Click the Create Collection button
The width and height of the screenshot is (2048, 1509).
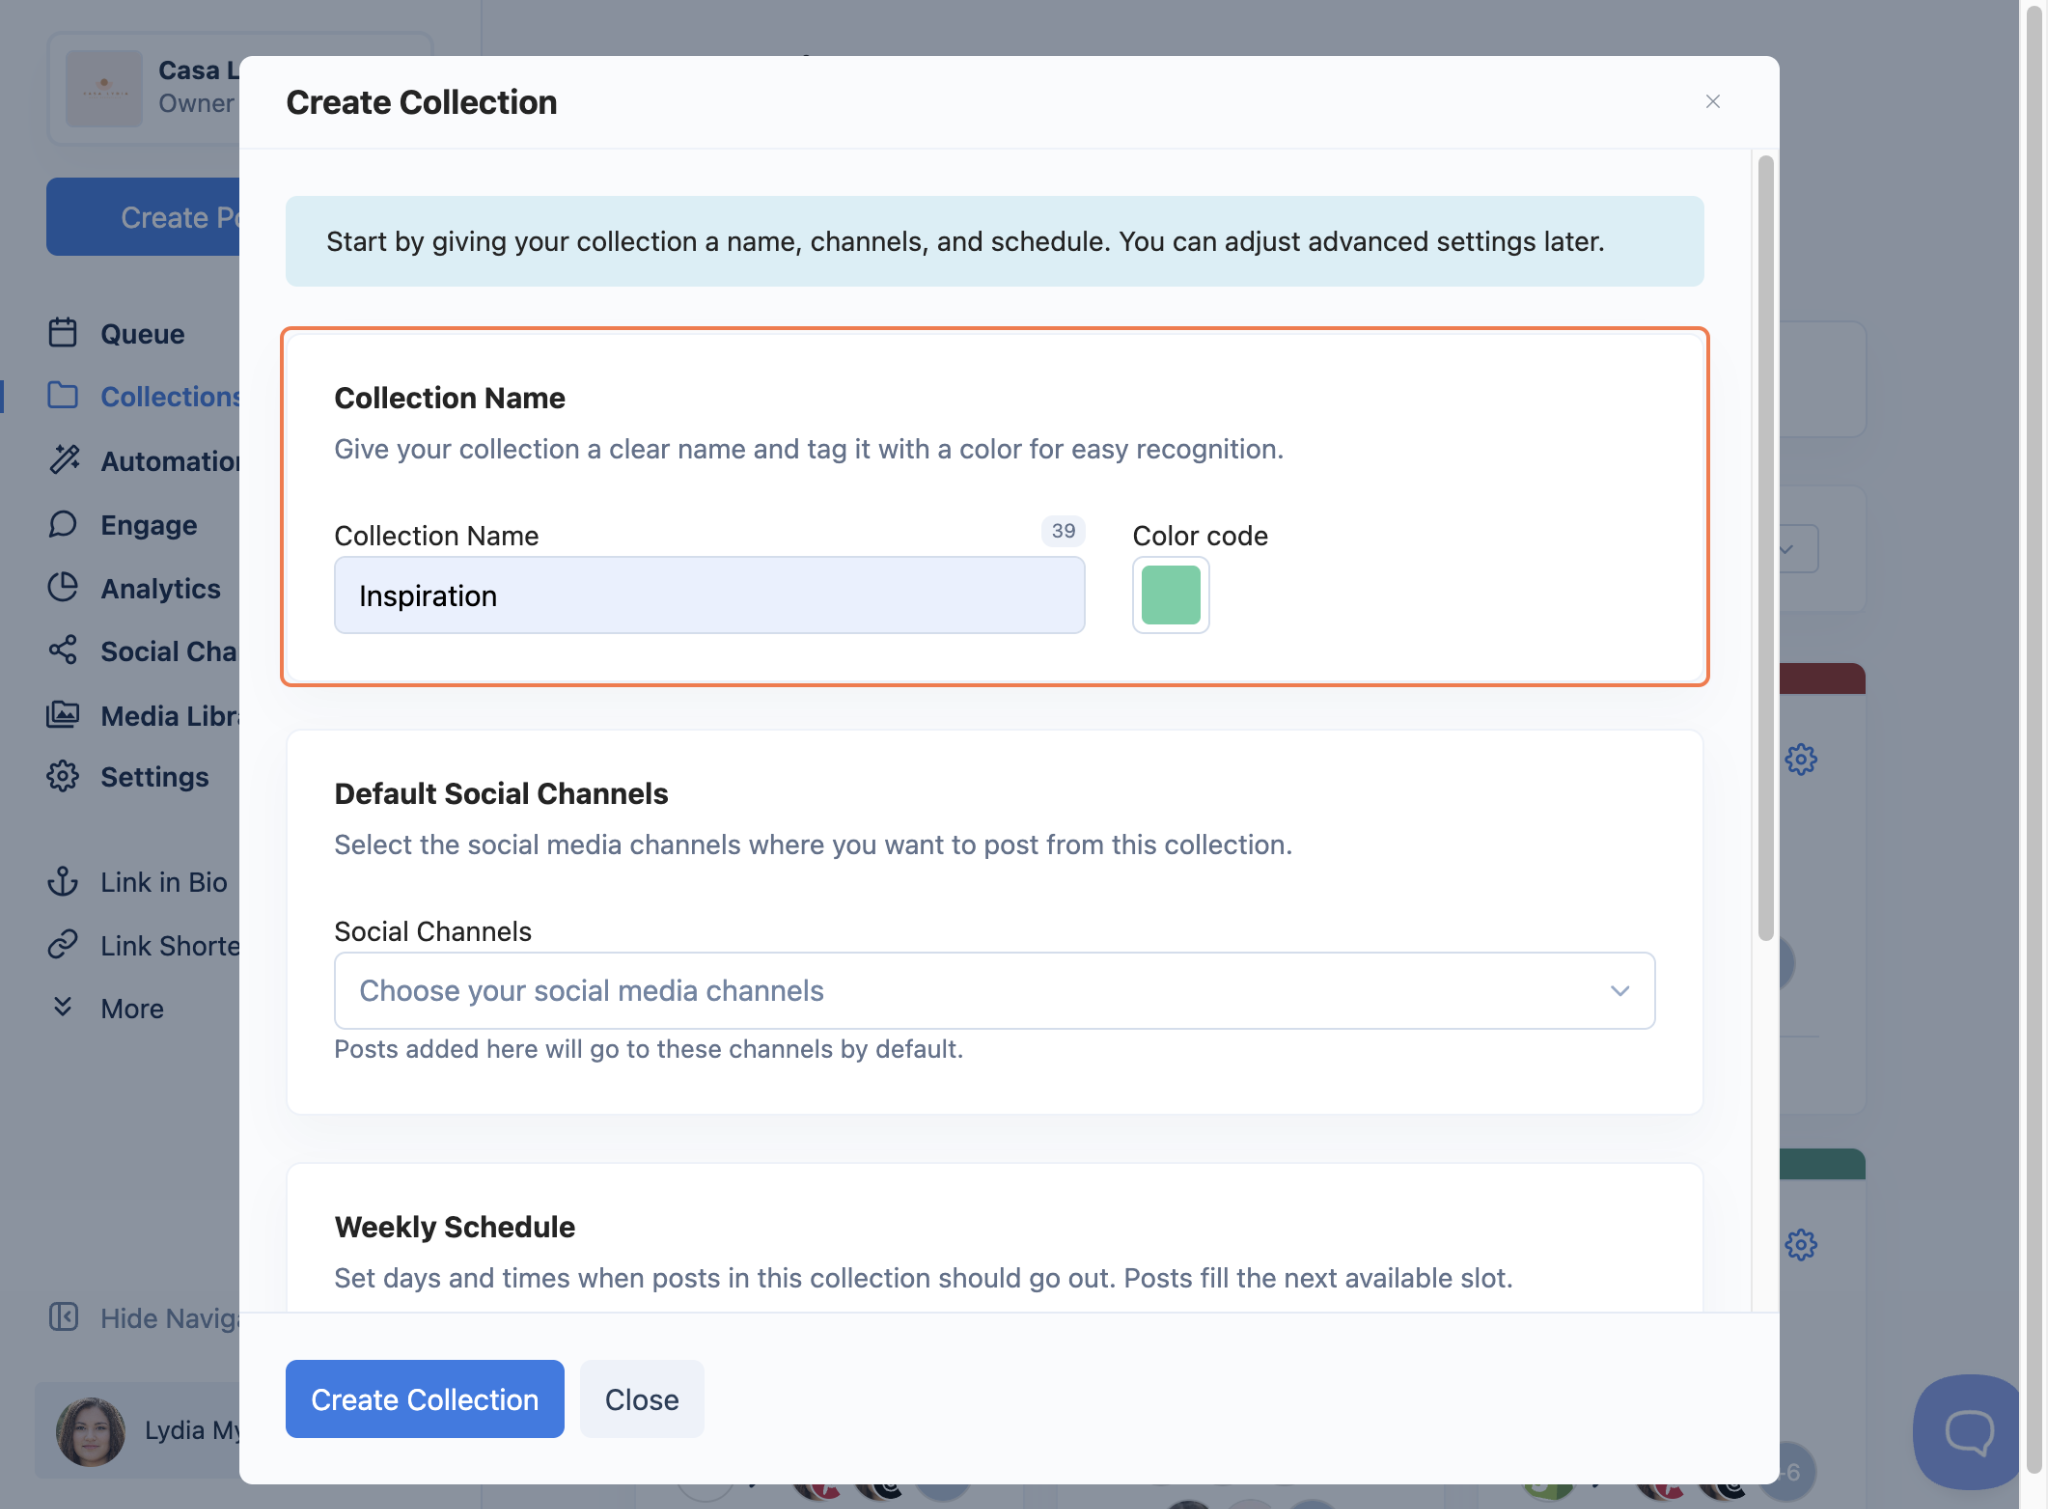pyautogui.click(x=424, y=1398)
